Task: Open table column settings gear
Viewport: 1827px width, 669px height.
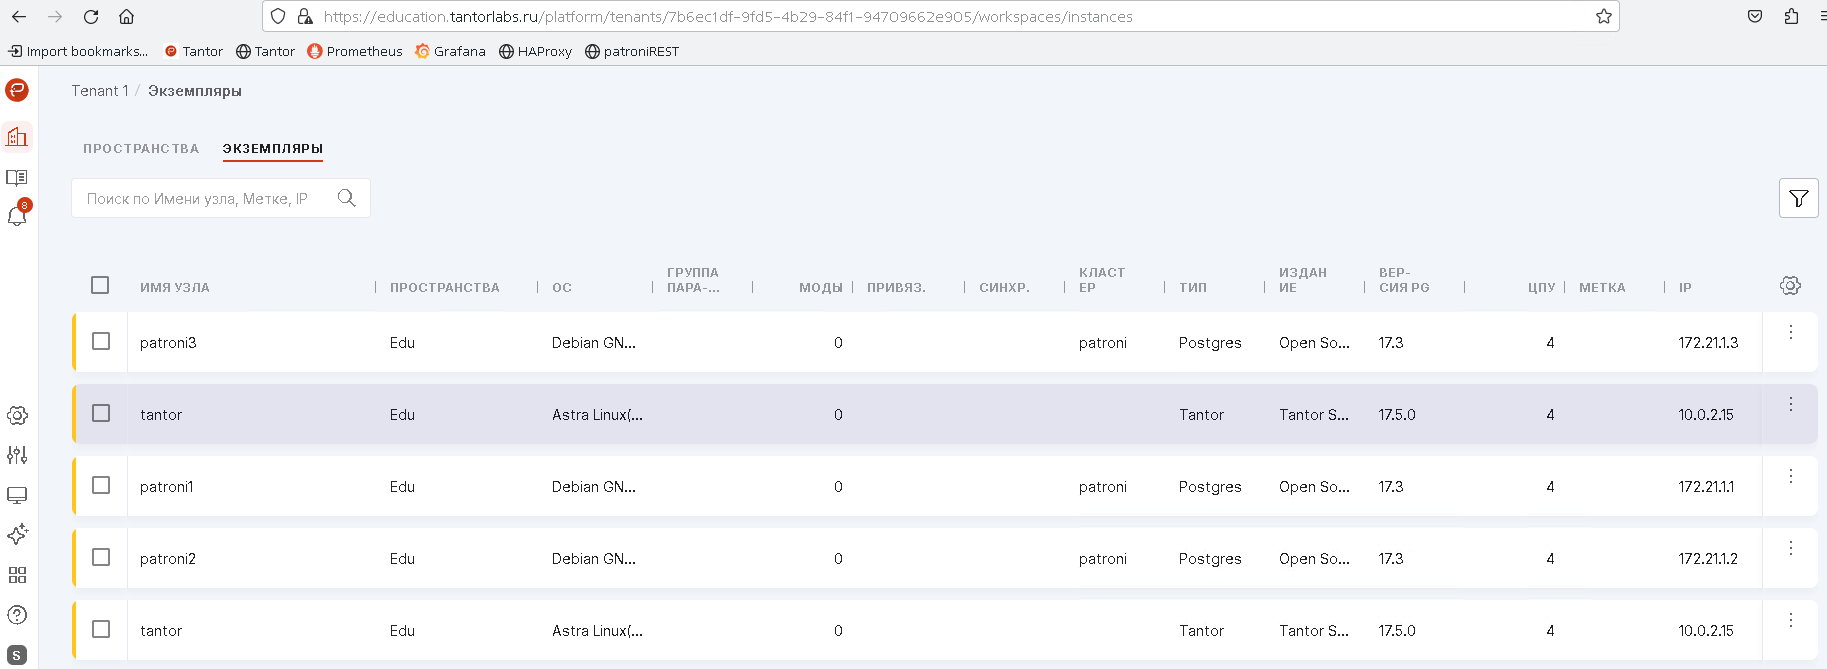Action: tap(1790, 286)
